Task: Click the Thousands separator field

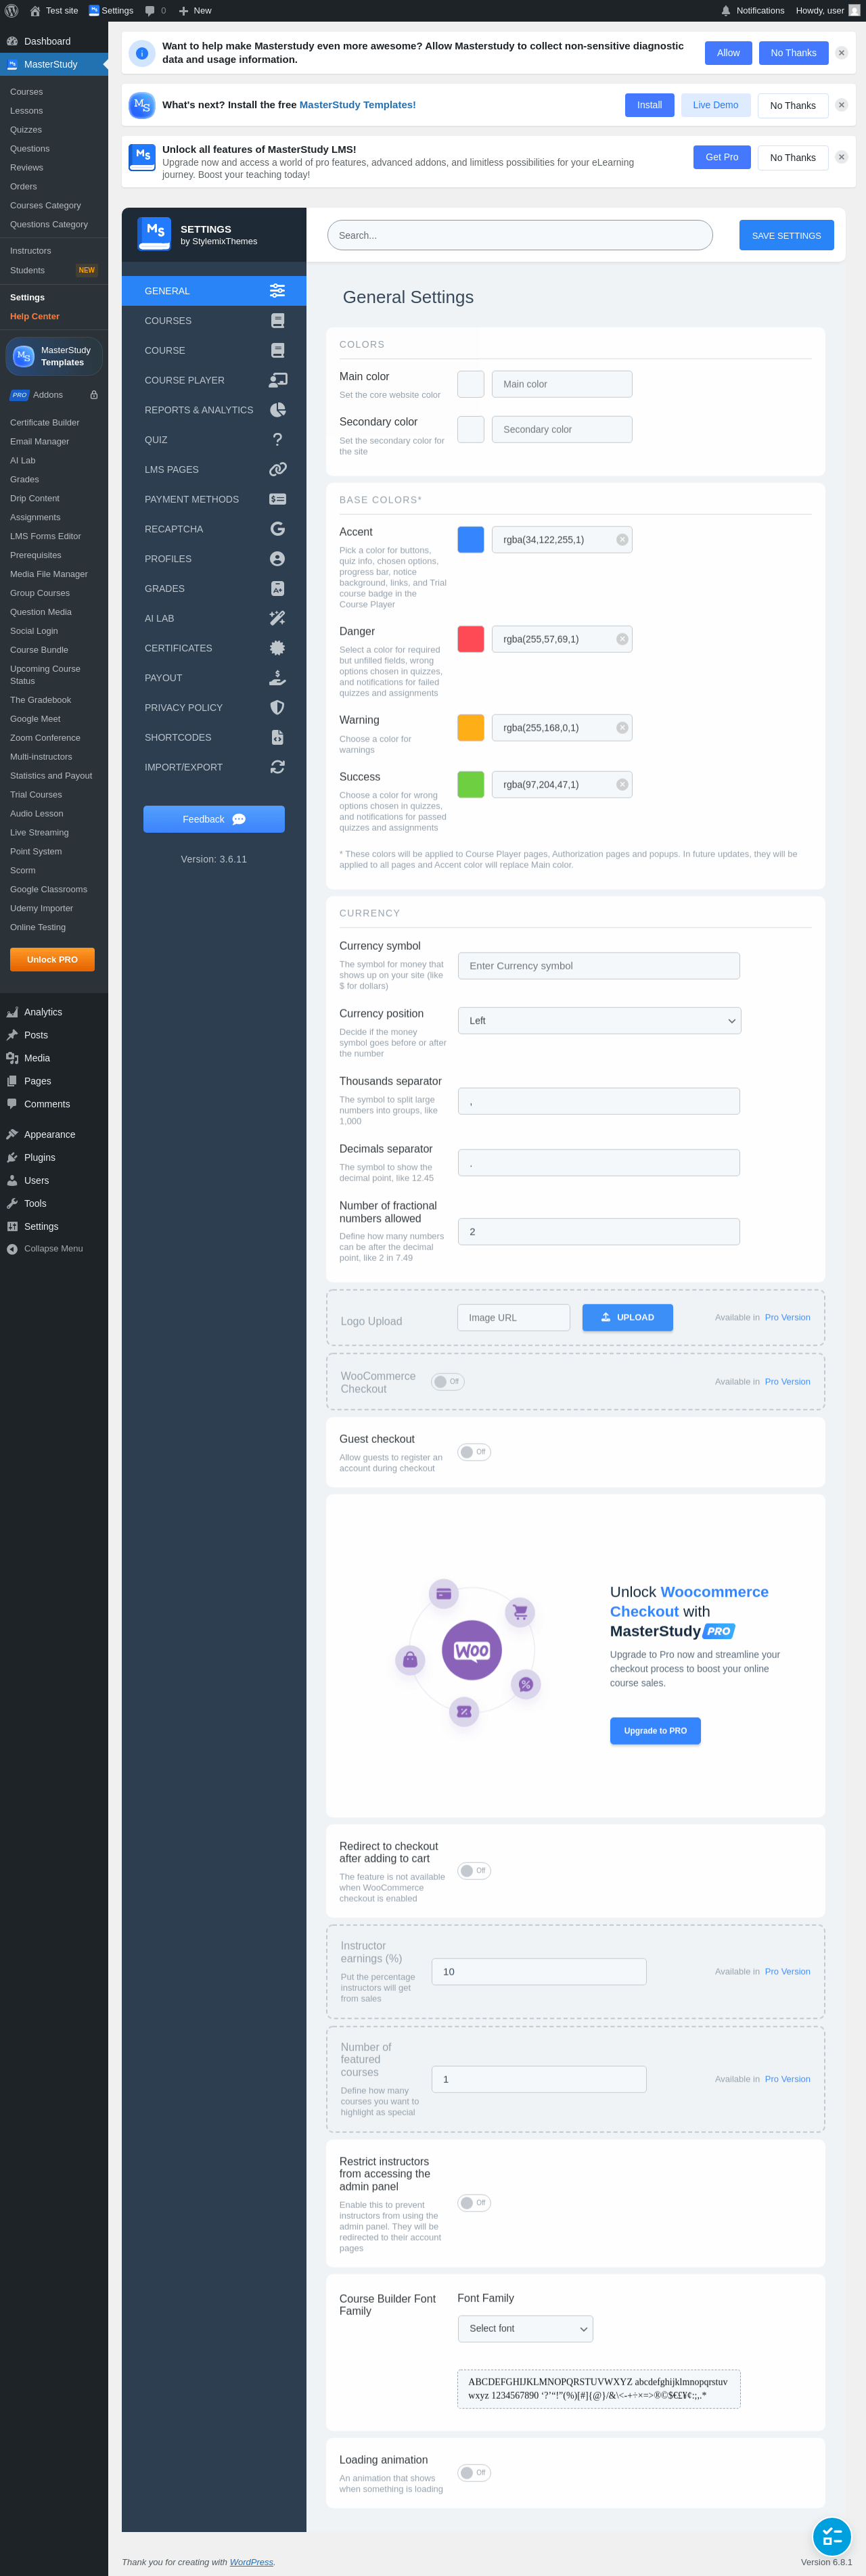Action: pos(599,1101)
